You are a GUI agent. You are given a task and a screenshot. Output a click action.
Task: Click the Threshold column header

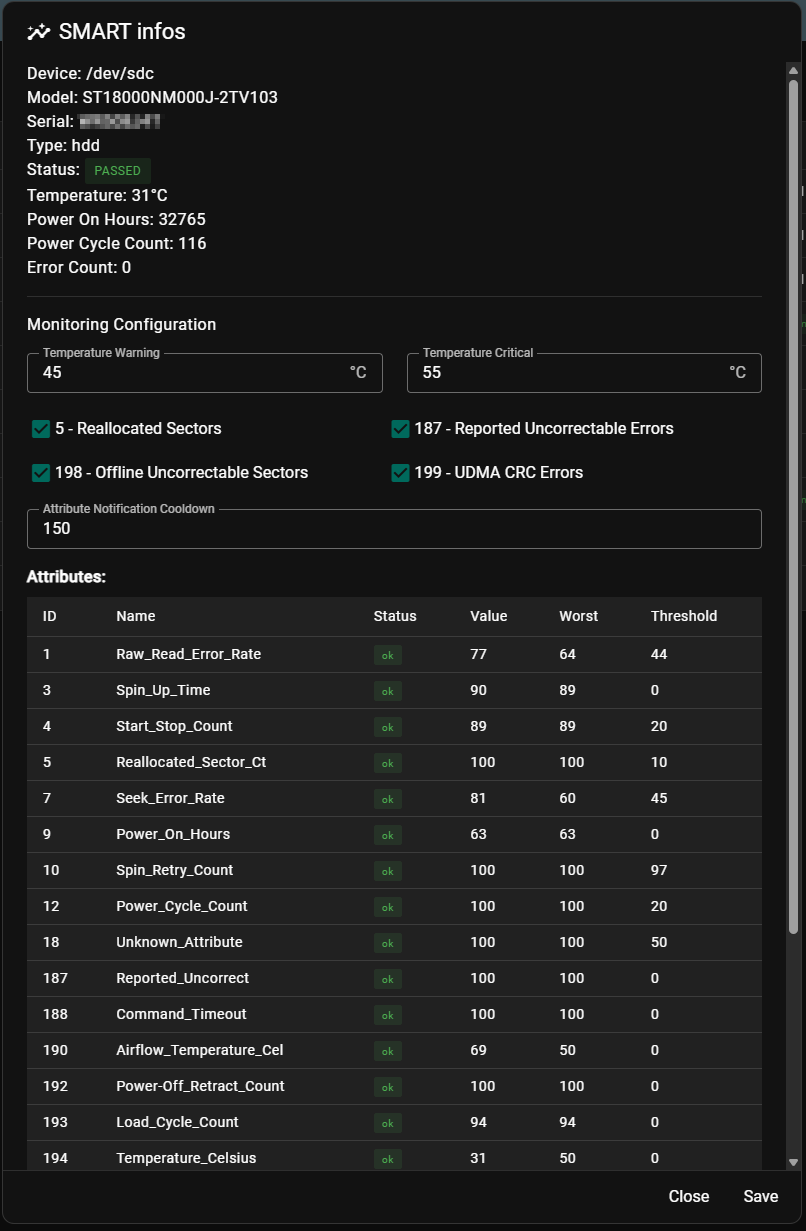point(683,616)
